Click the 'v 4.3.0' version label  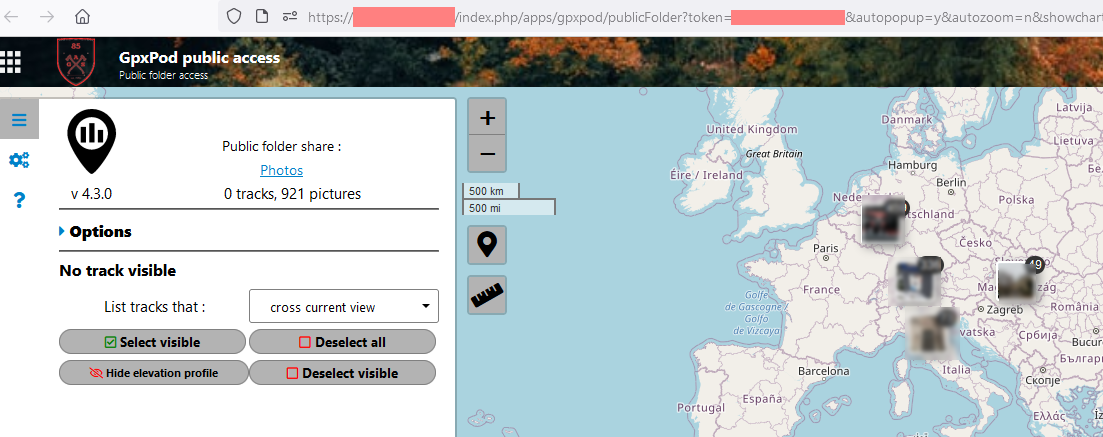(91, 194)
